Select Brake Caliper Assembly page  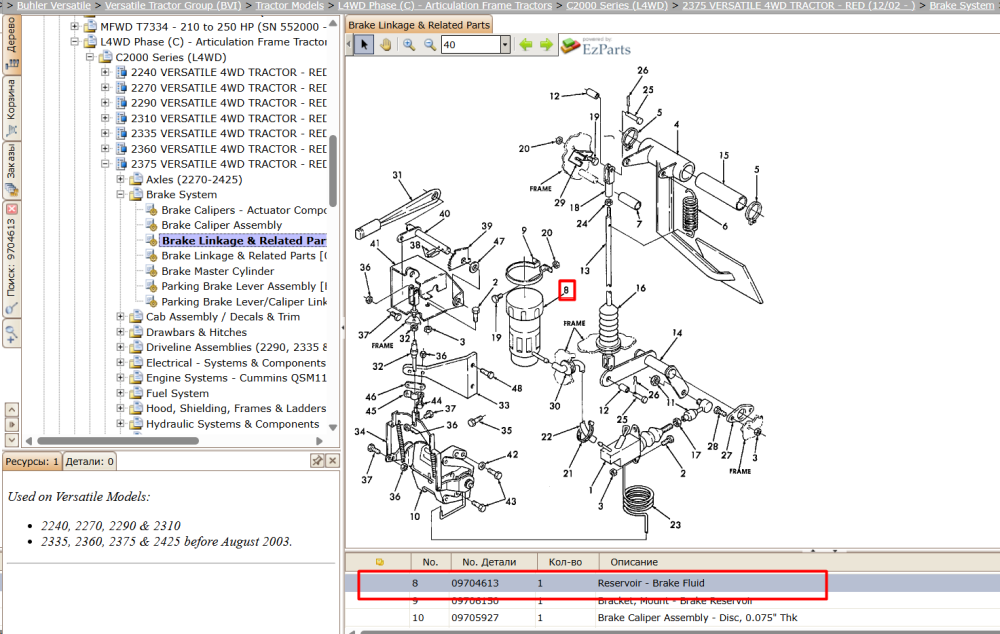[221, 225]
